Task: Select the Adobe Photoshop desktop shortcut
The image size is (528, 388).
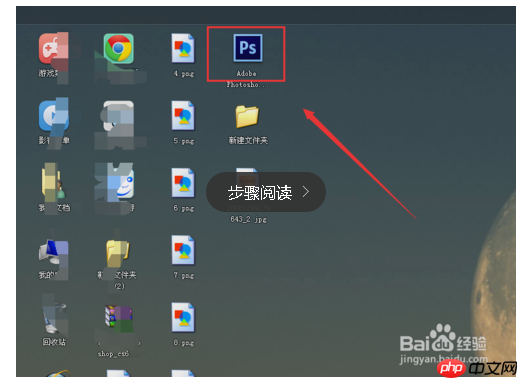Action: (x=248, y=48)
